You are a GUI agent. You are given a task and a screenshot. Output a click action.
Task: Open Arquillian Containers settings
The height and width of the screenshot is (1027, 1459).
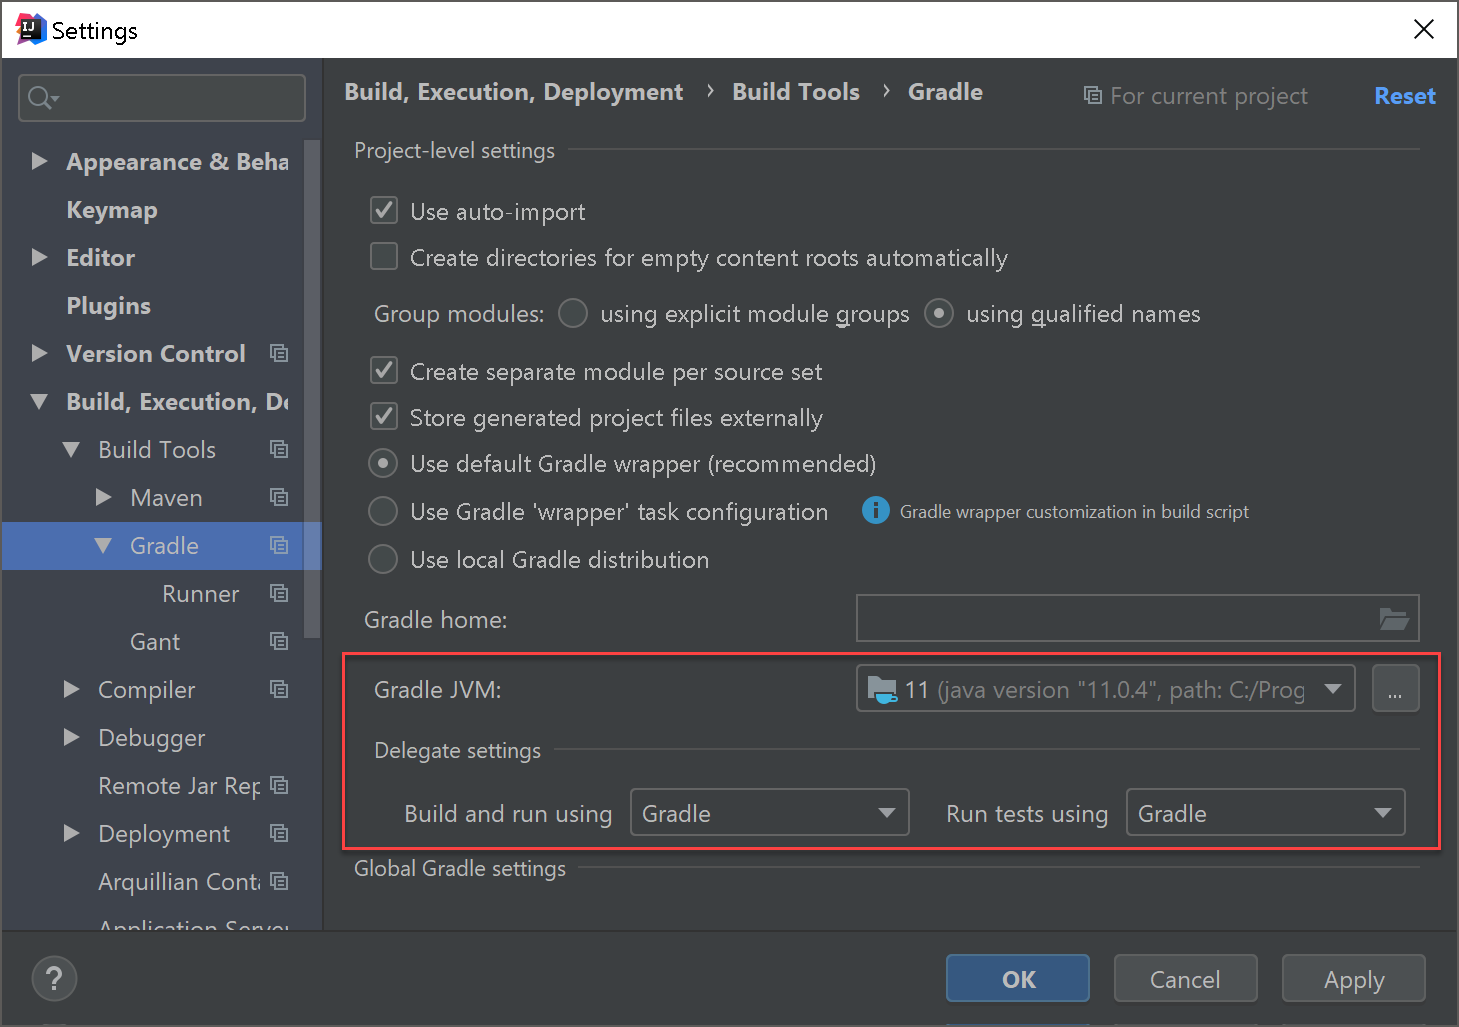point(179,882)
